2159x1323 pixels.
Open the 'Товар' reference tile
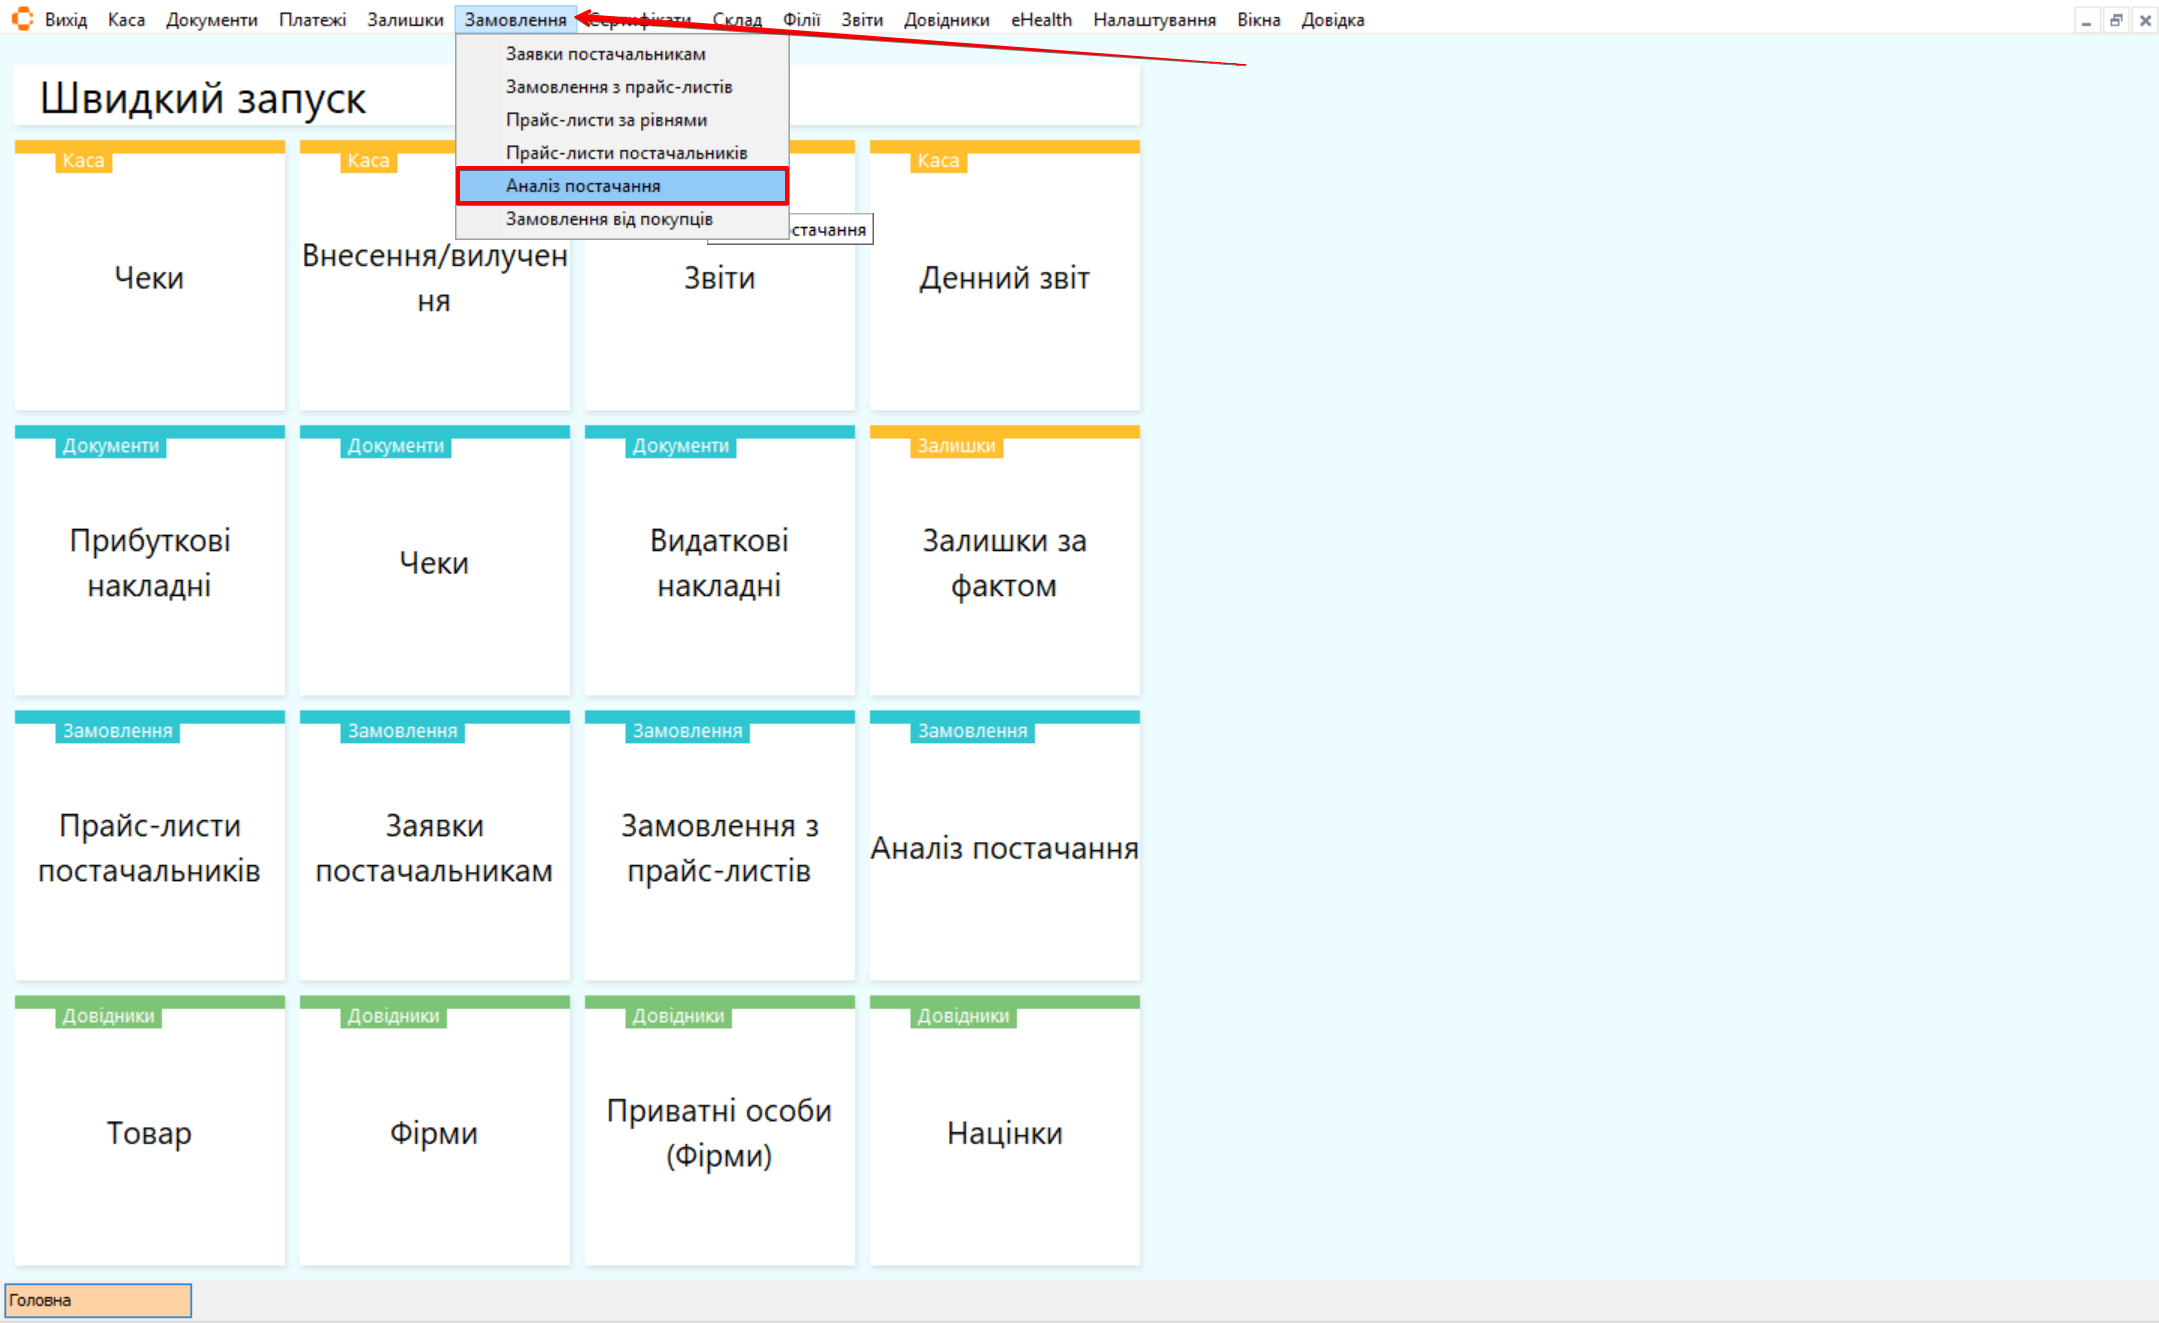[149, 1132]
